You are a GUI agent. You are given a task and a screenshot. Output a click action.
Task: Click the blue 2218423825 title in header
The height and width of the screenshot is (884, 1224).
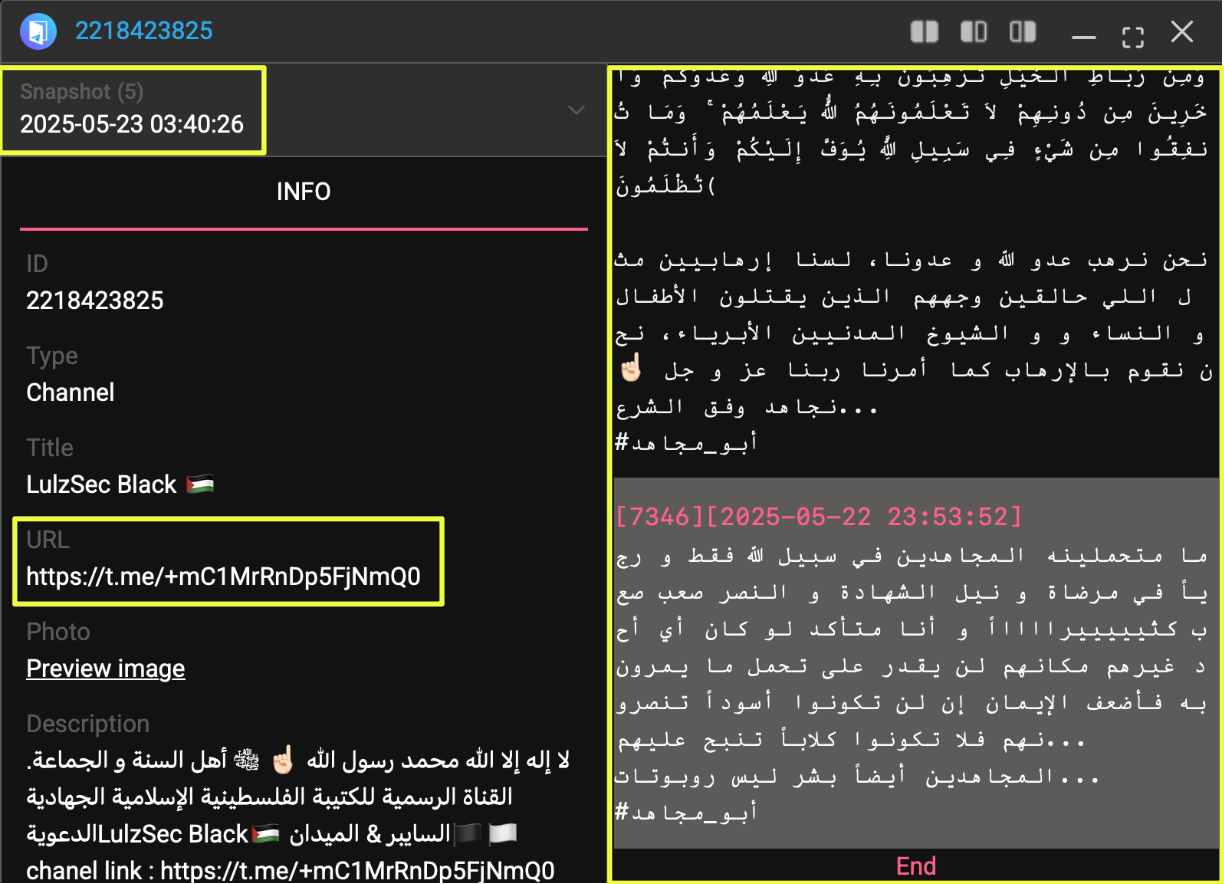(144, 31)
